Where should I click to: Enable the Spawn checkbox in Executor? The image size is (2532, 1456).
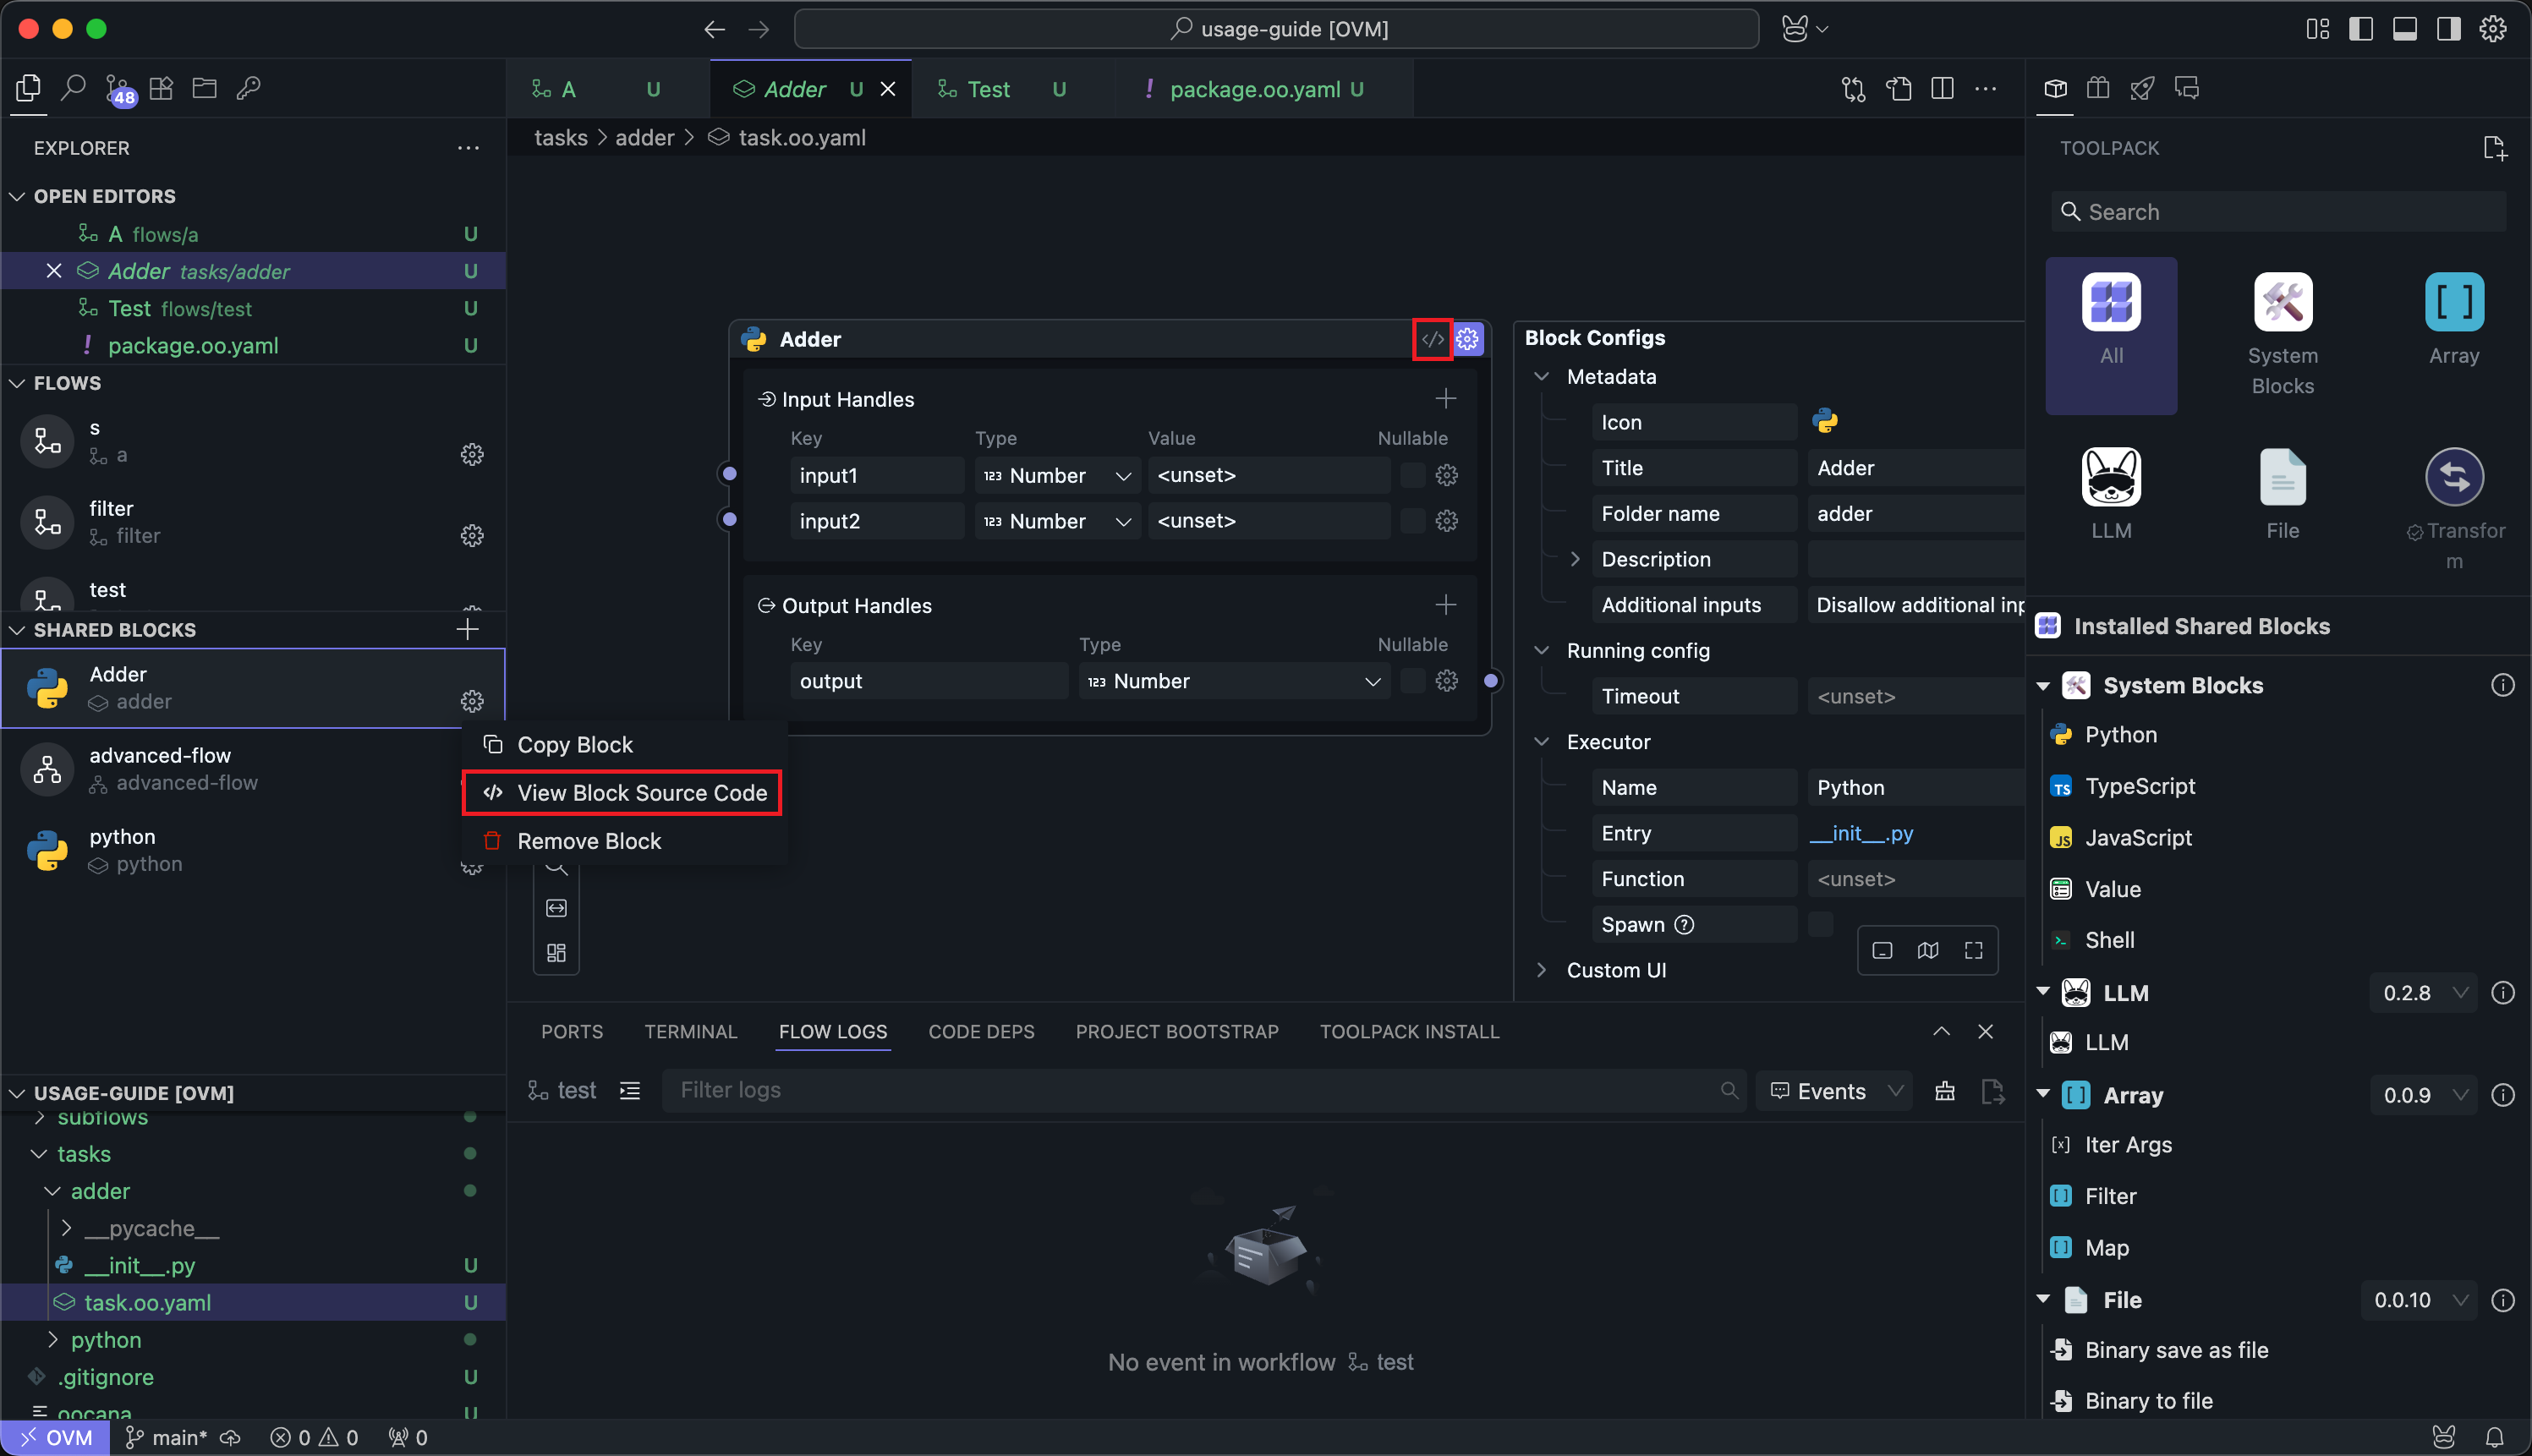pos(1820,924)
